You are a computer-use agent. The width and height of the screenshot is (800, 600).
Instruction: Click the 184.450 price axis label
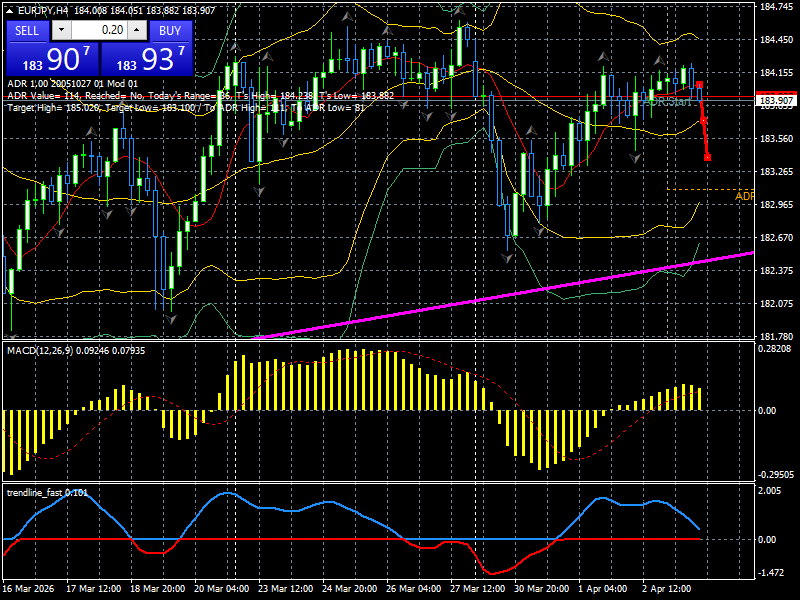[x=777, y=40]
